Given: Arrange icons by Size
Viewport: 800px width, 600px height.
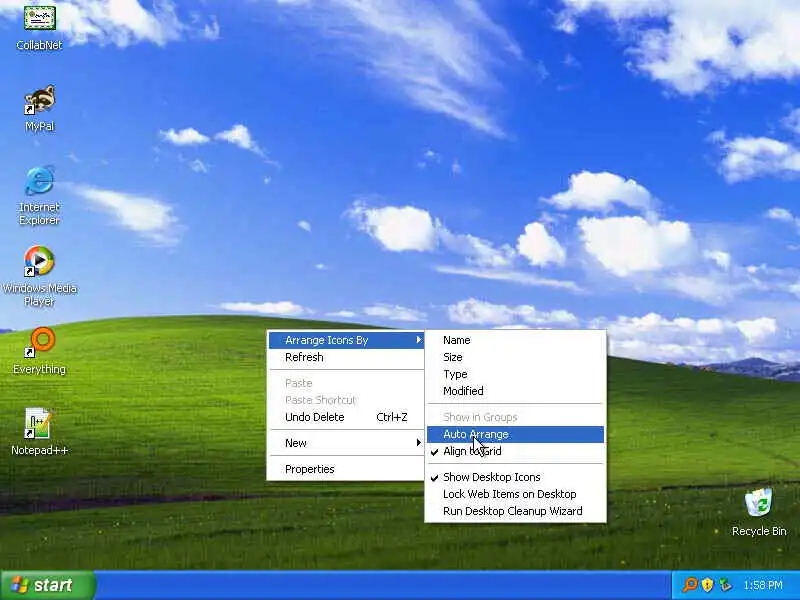Looking at the screenshot, I should 515,357.
